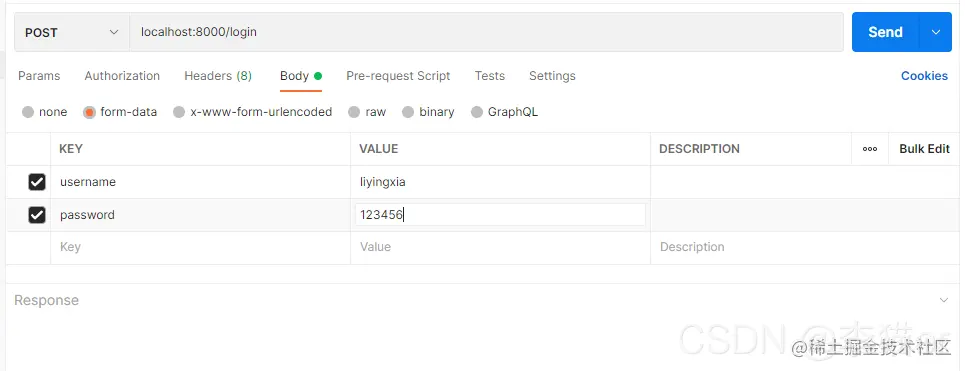
Task: Send the request with the Send button
Action: click(885, 32)
